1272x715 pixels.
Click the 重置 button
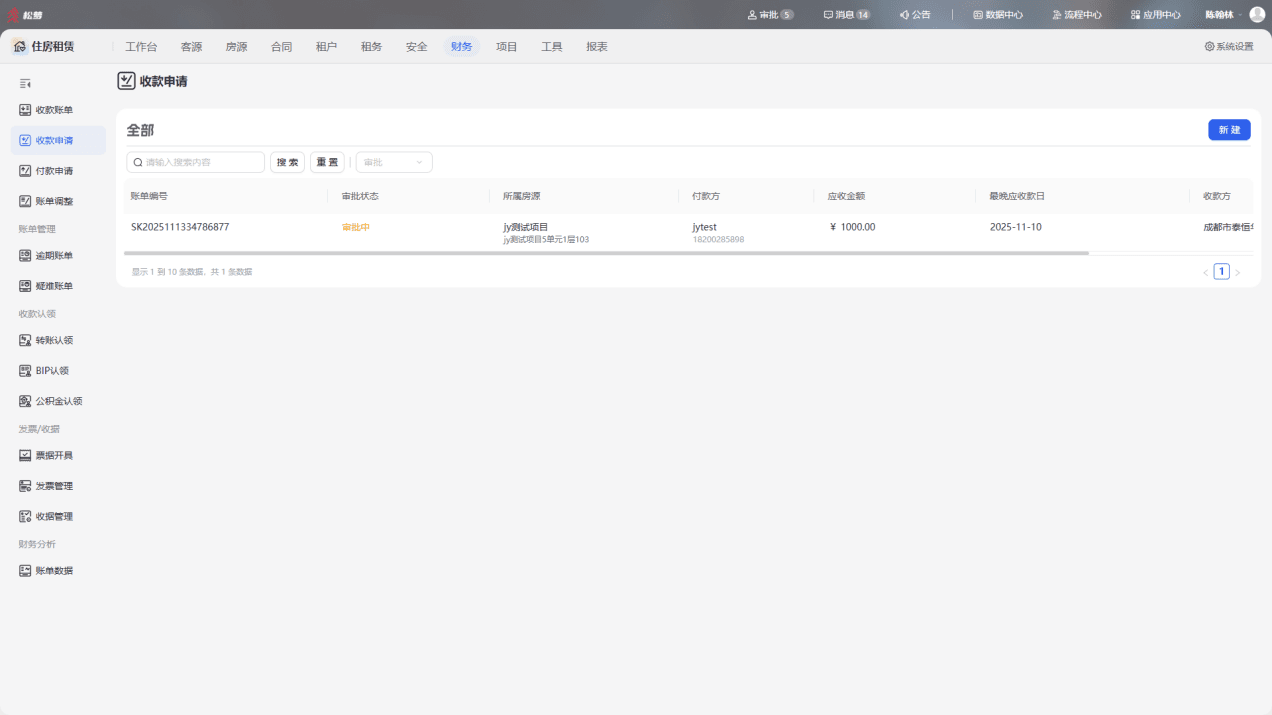coord(327,162)
